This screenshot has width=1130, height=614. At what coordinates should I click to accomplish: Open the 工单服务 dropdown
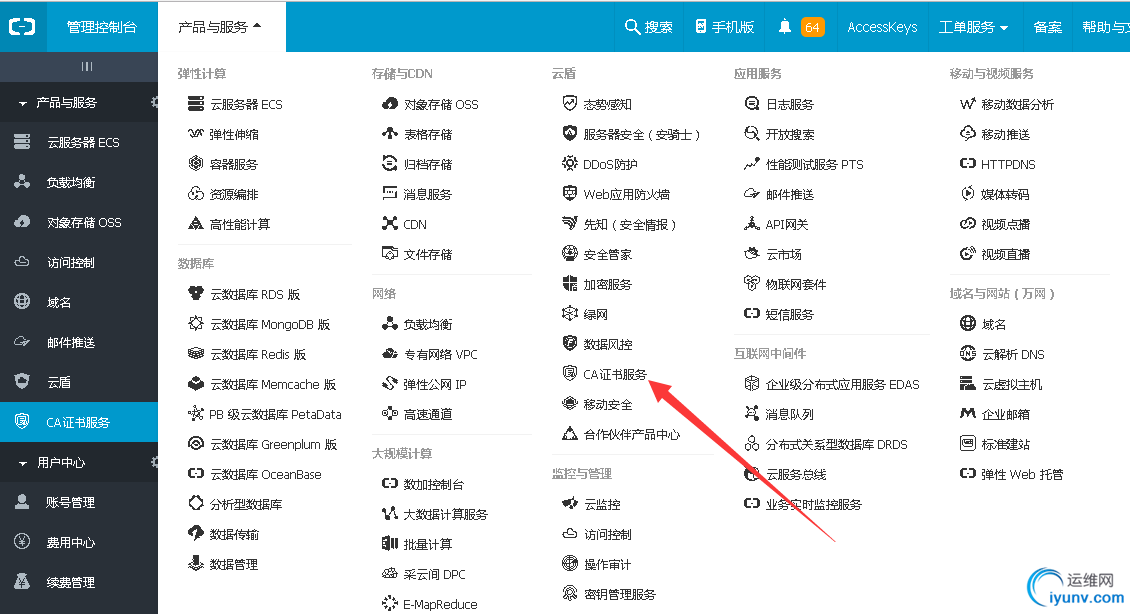click(x=974, y=27)
